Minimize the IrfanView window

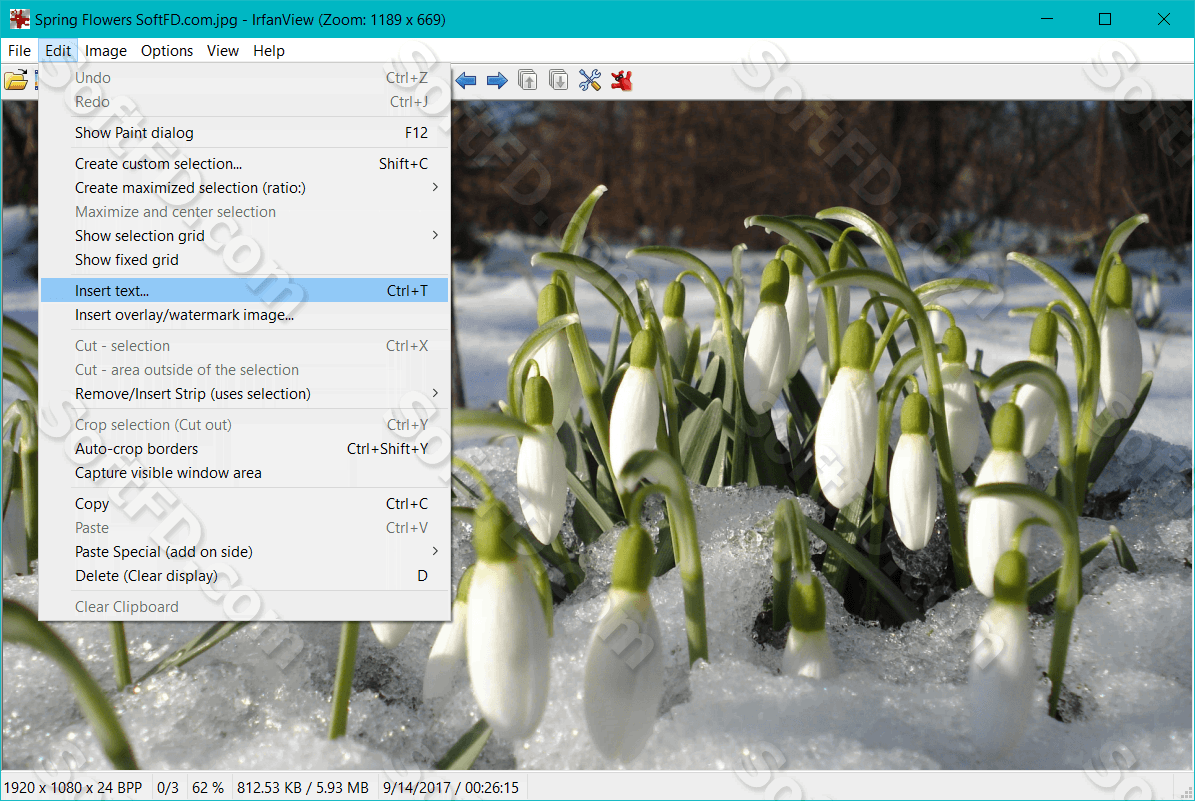coord(1047,19)
